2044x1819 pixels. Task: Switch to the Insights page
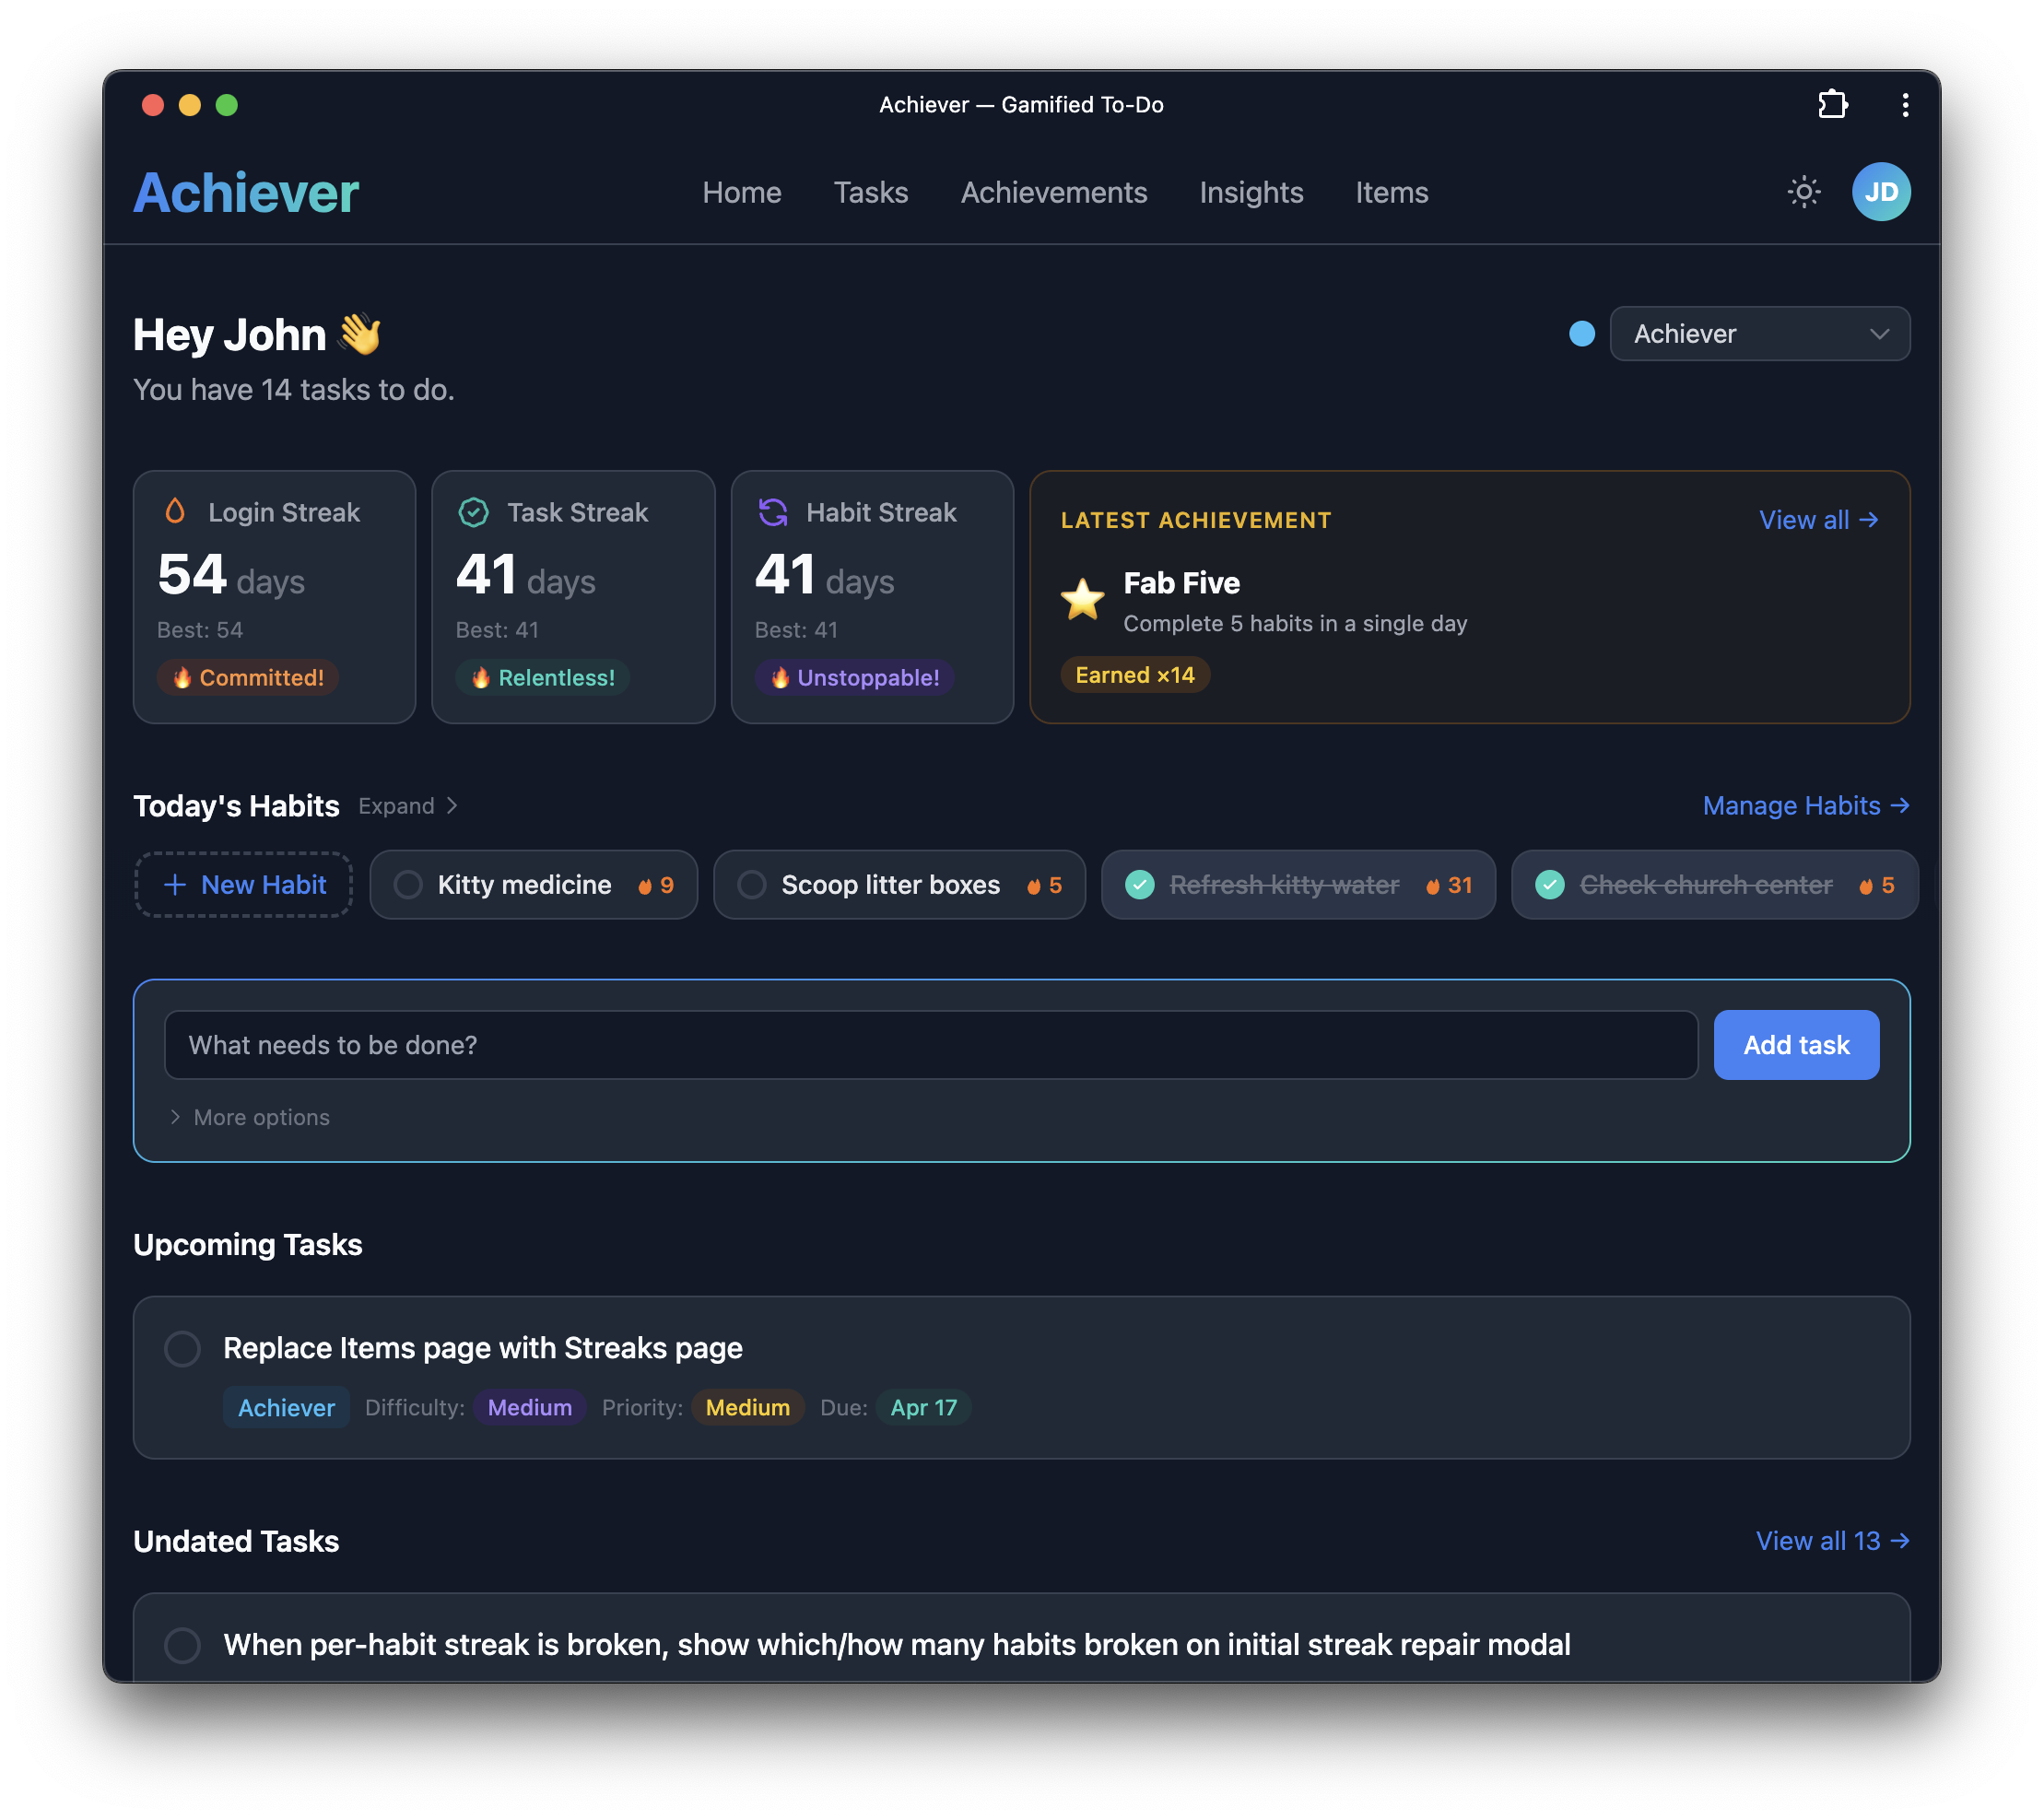pos(1251,192)
